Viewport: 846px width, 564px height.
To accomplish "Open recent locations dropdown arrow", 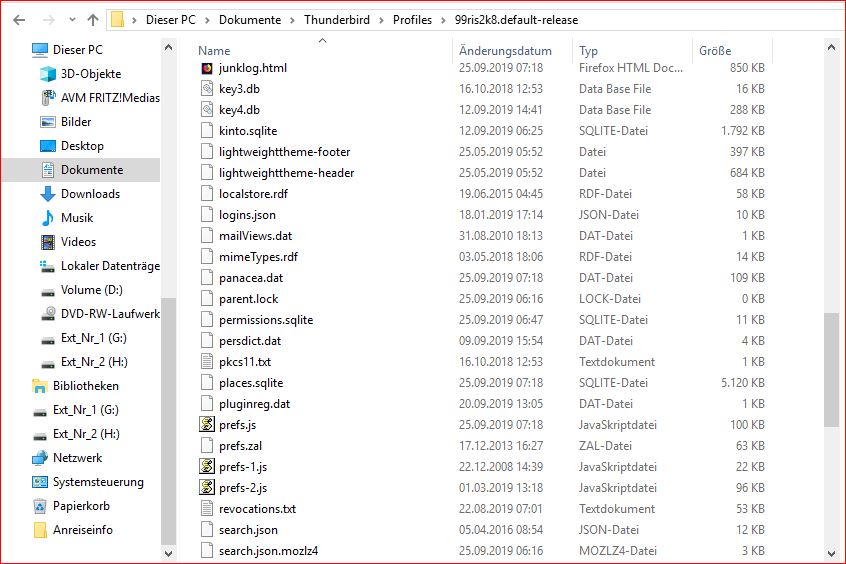I will (x=72, y=20).
